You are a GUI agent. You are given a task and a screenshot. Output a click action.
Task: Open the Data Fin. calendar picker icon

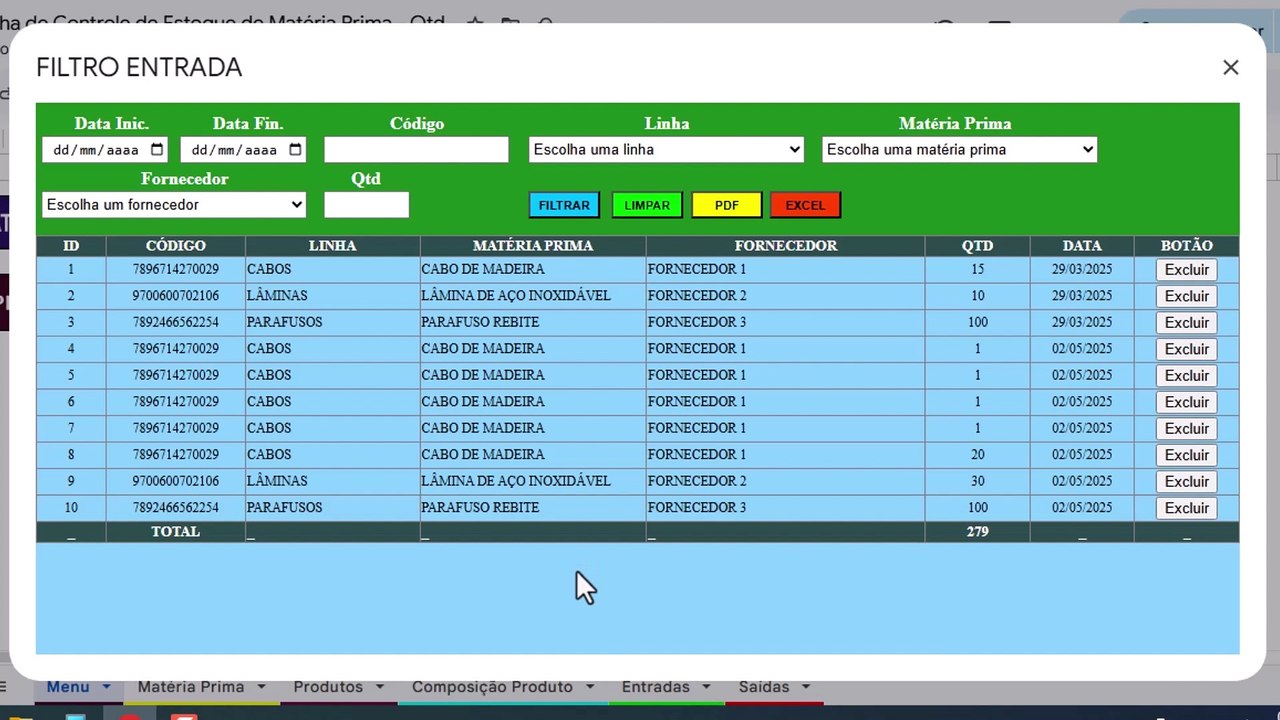295,150
